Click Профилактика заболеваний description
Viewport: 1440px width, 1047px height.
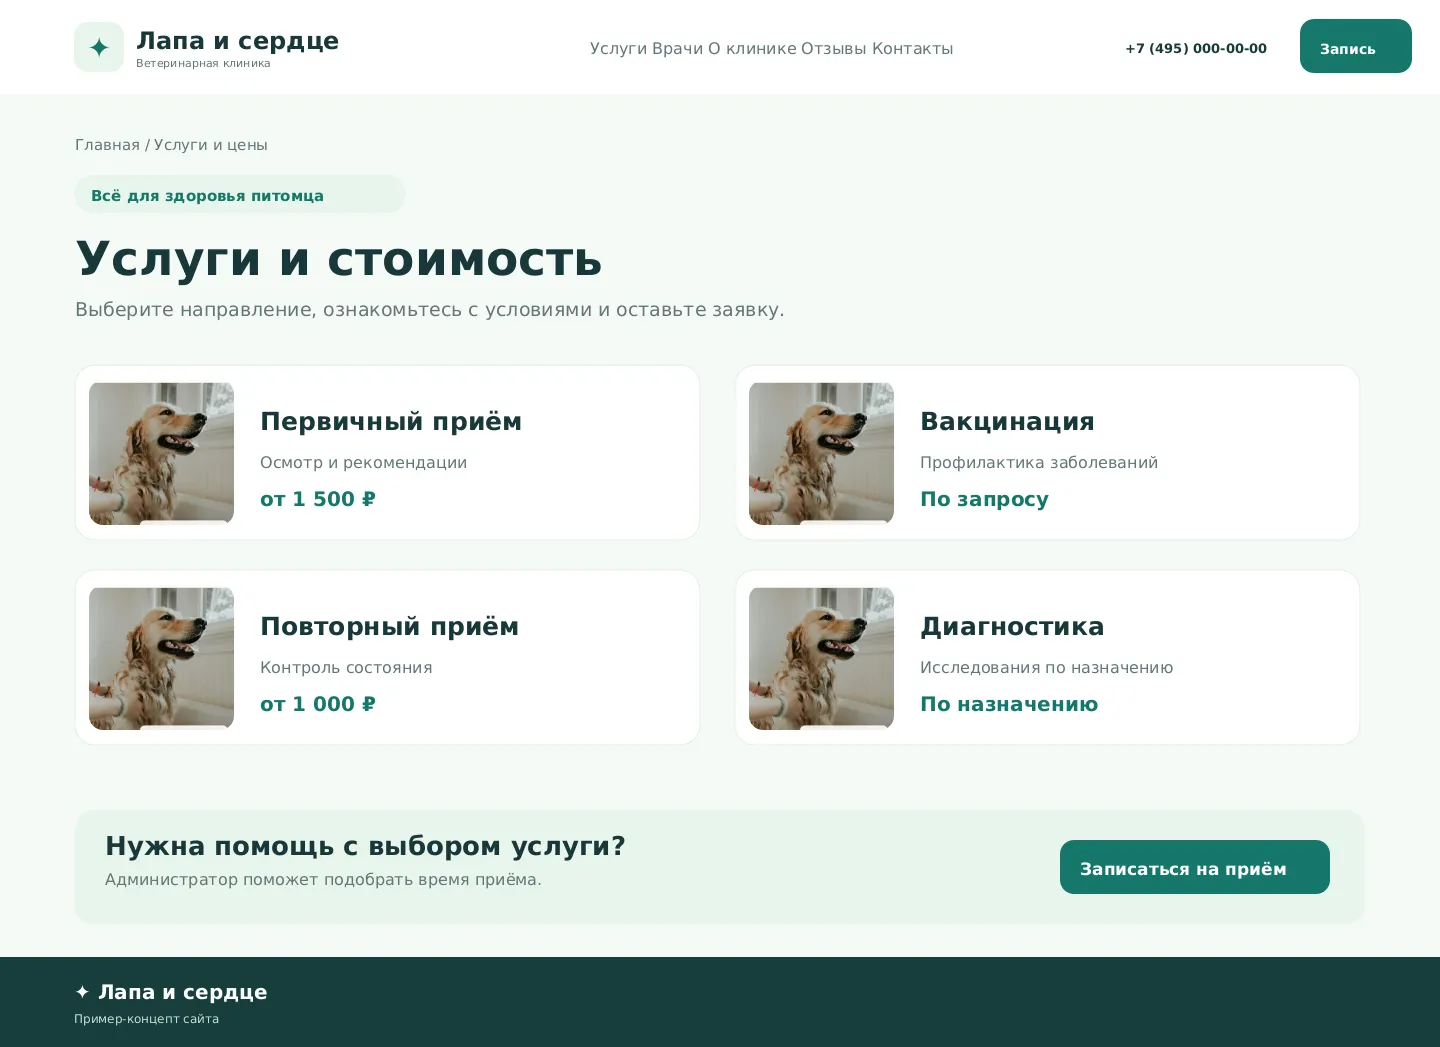point(1039,462)
